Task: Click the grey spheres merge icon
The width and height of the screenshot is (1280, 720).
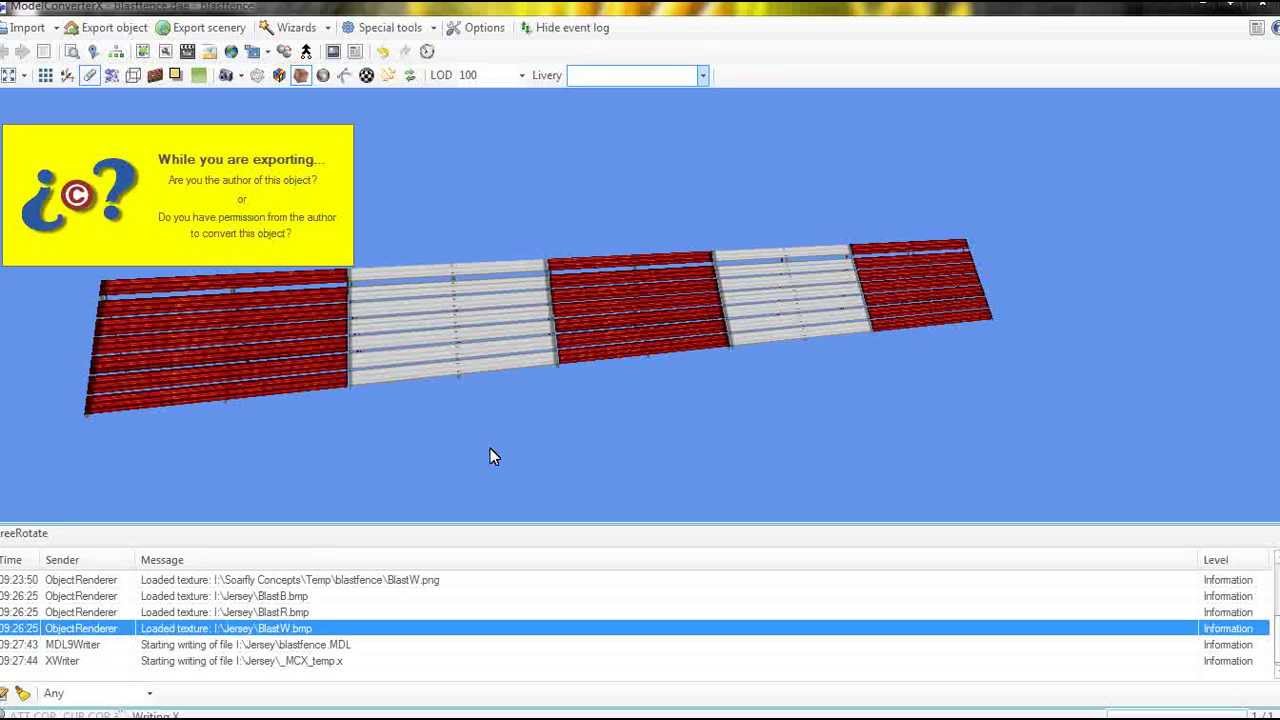Action: click(284, 51)
